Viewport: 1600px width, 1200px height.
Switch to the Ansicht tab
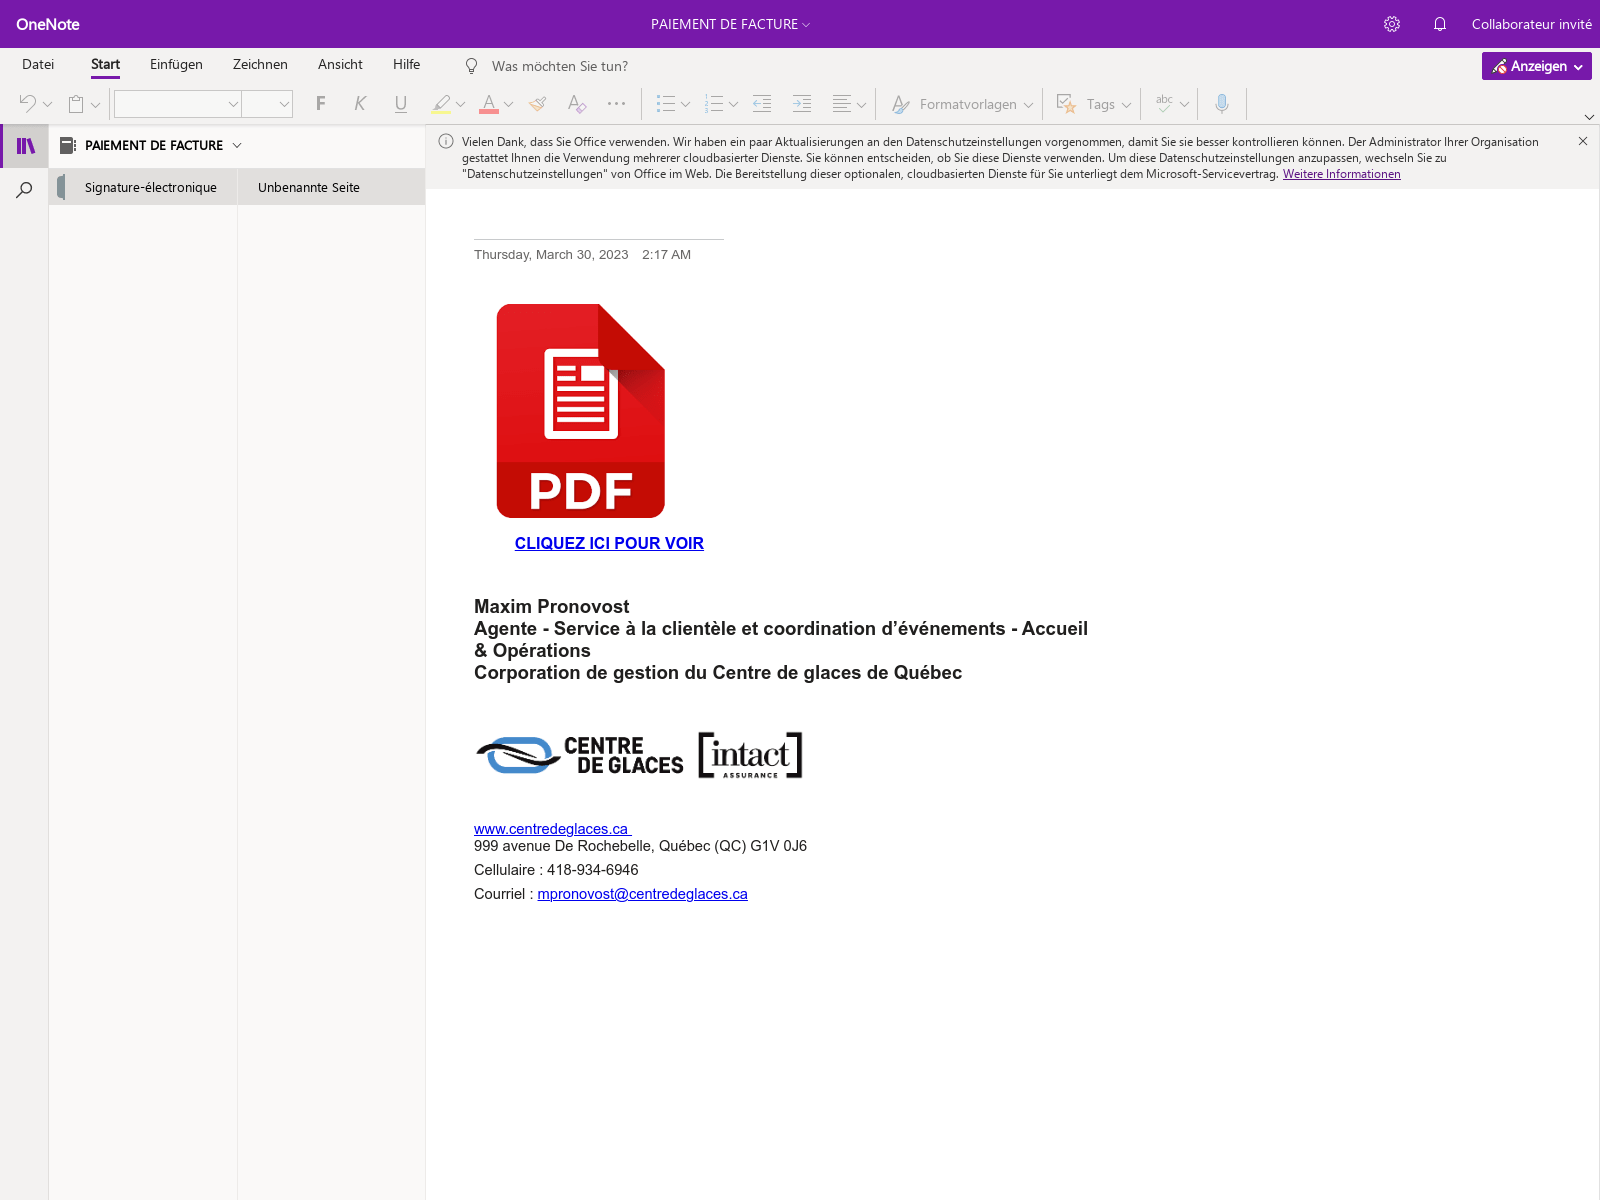(x=340, y=64)
